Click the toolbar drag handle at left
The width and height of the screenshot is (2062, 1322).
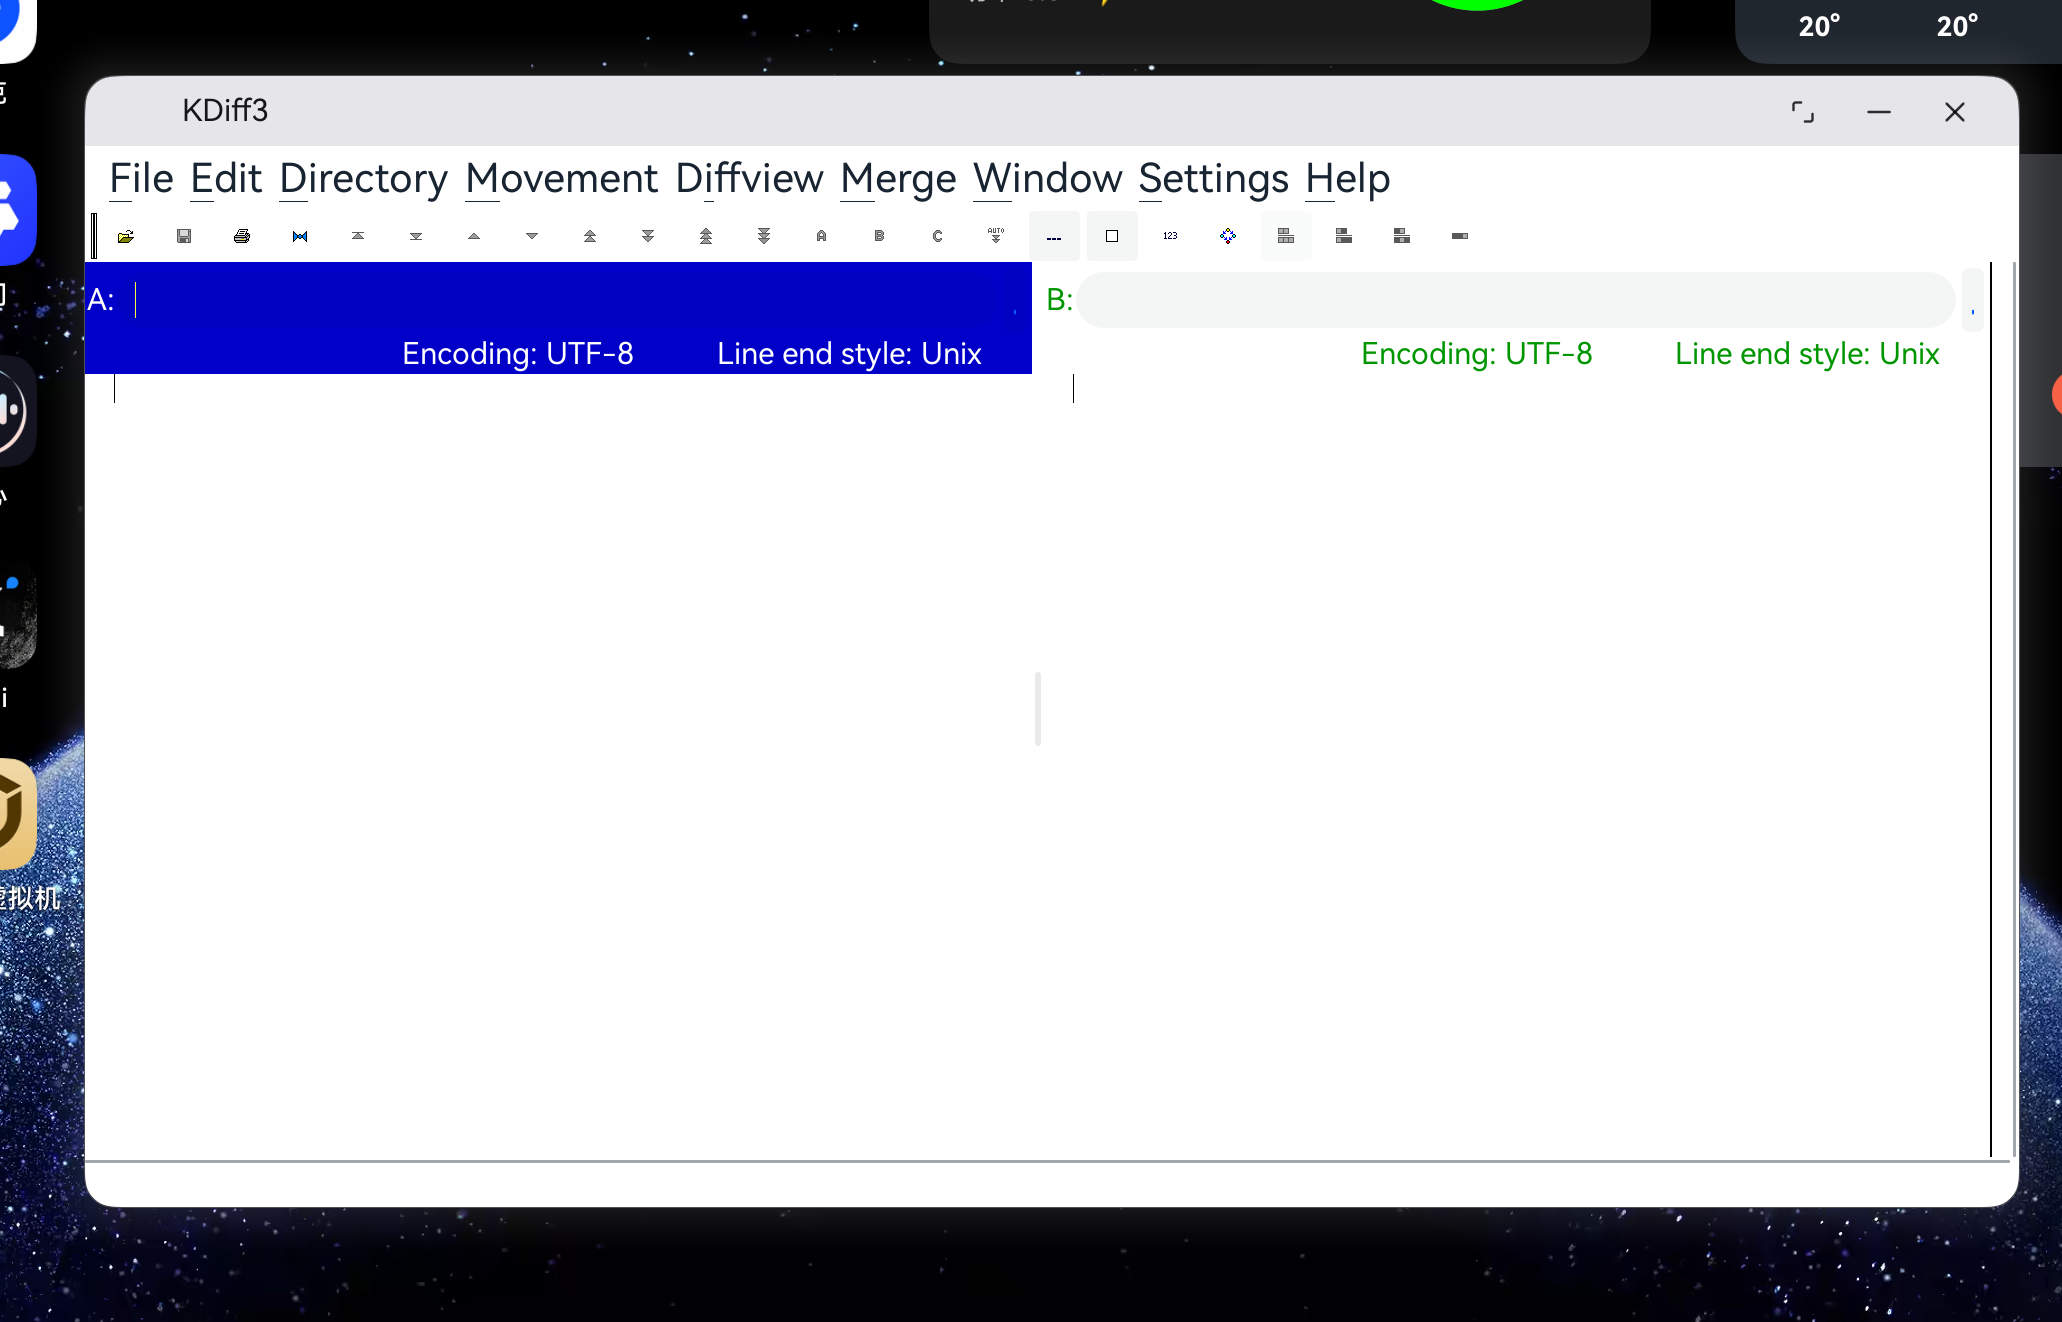coord(94,236)
